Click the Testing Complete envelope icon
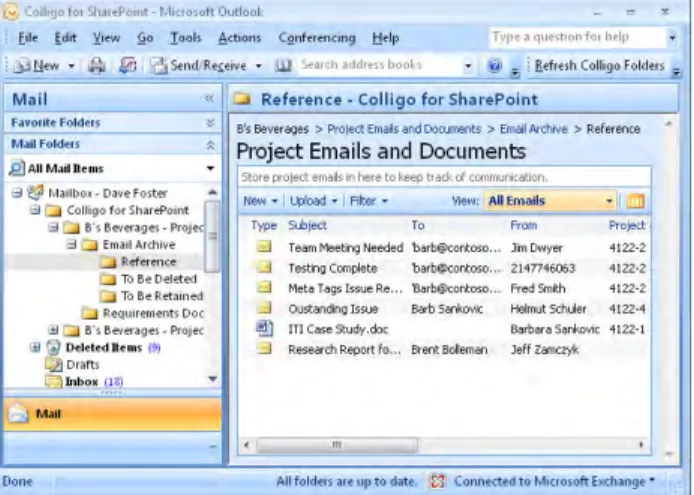694x495 pixels. point(264,266)
